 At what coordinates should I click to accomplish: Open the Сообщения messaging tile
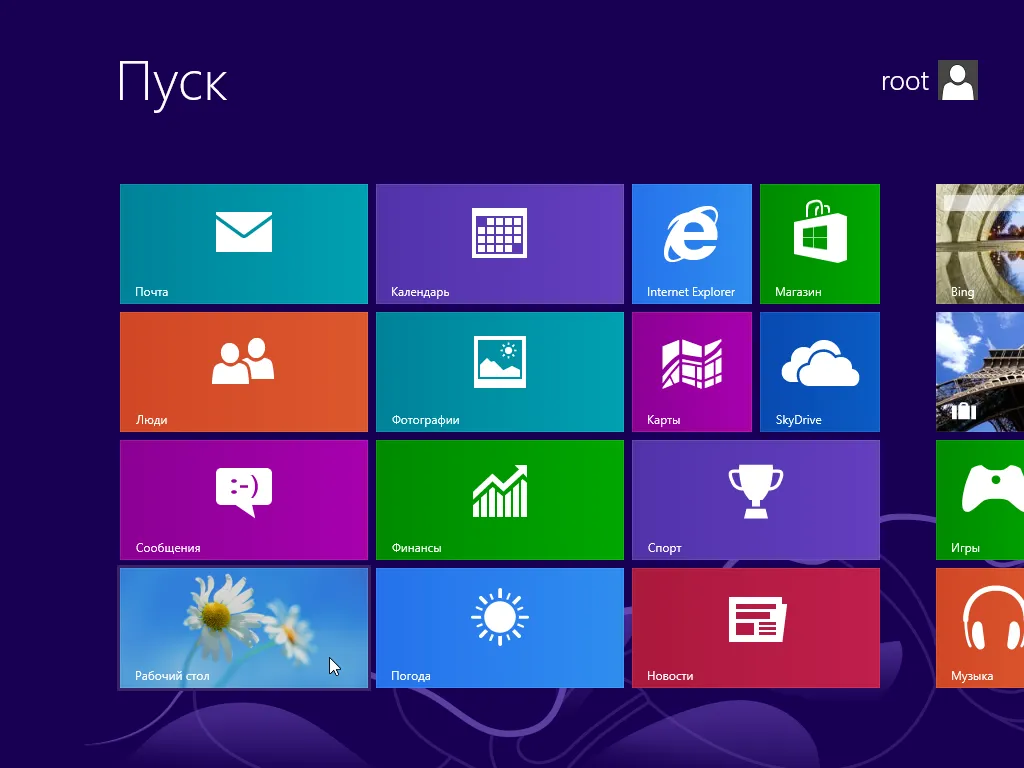pyautogui.click(x=244, y=500)
